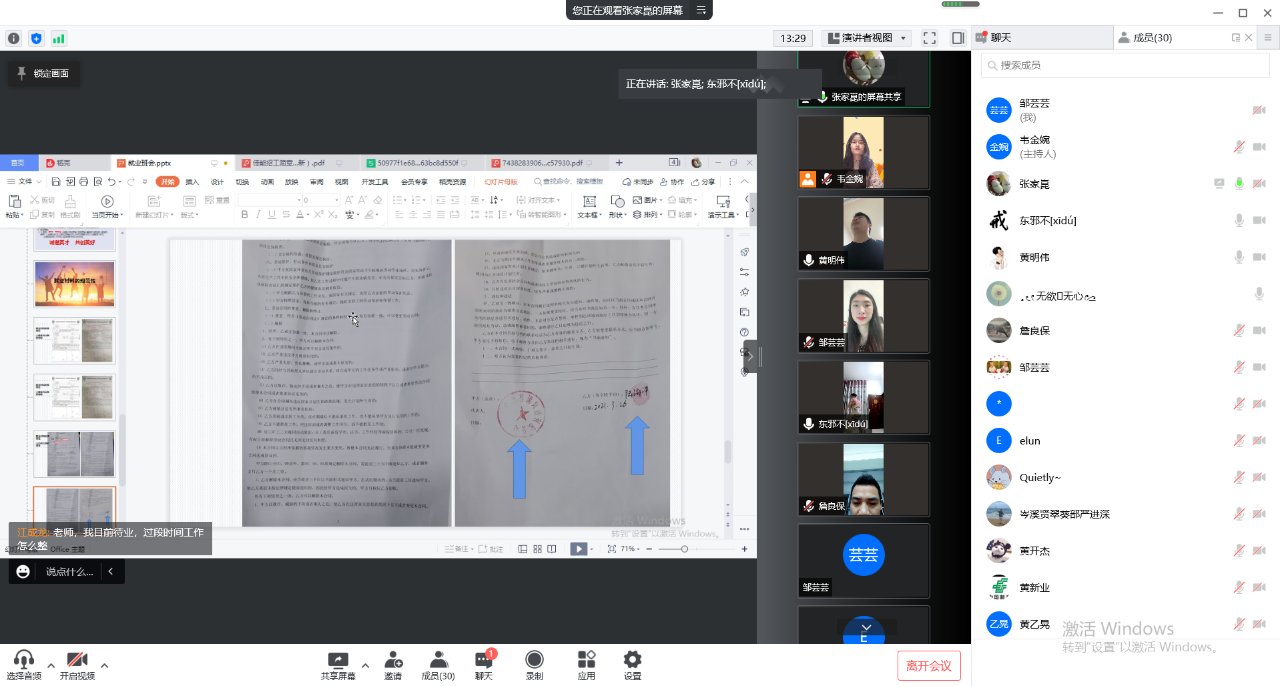
Task: Check the green network signal icon
Action: (59, 38)
